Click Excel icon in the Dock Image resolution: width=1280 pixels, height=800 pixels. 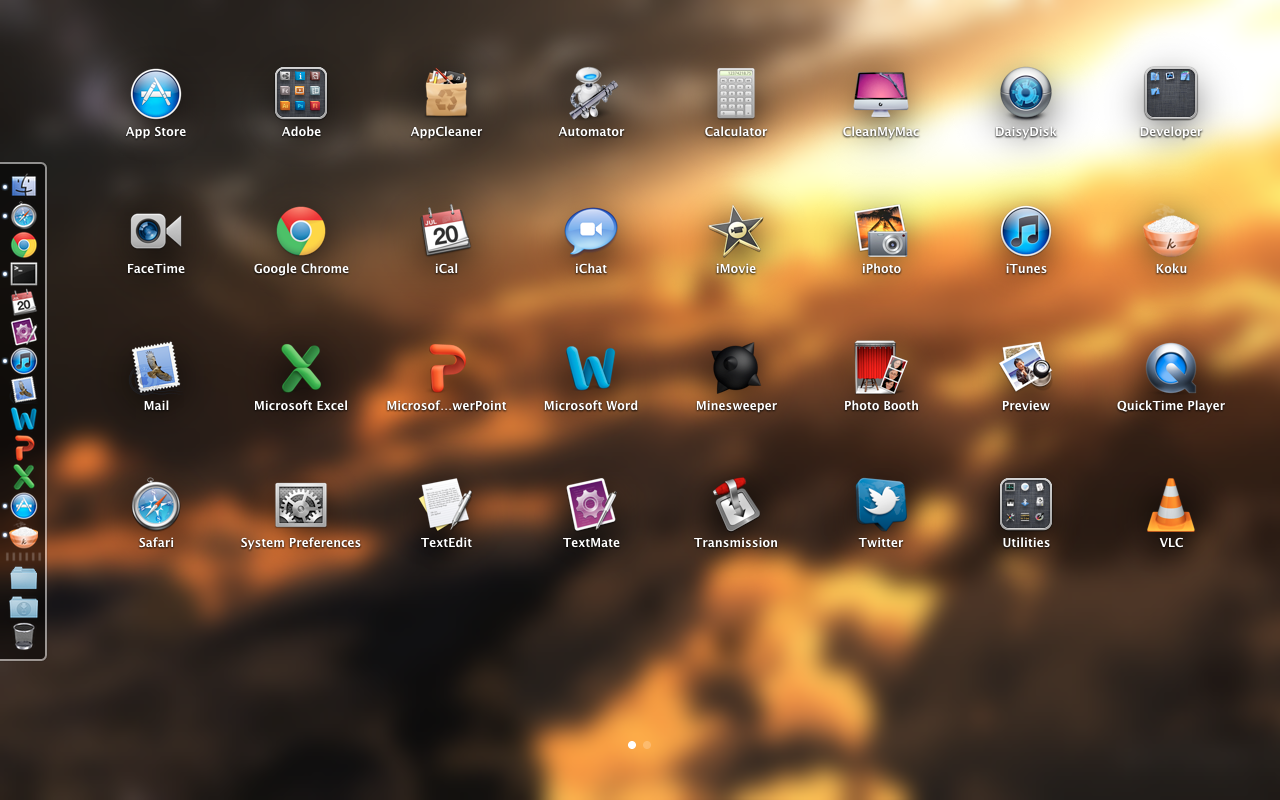click(24, 477)
